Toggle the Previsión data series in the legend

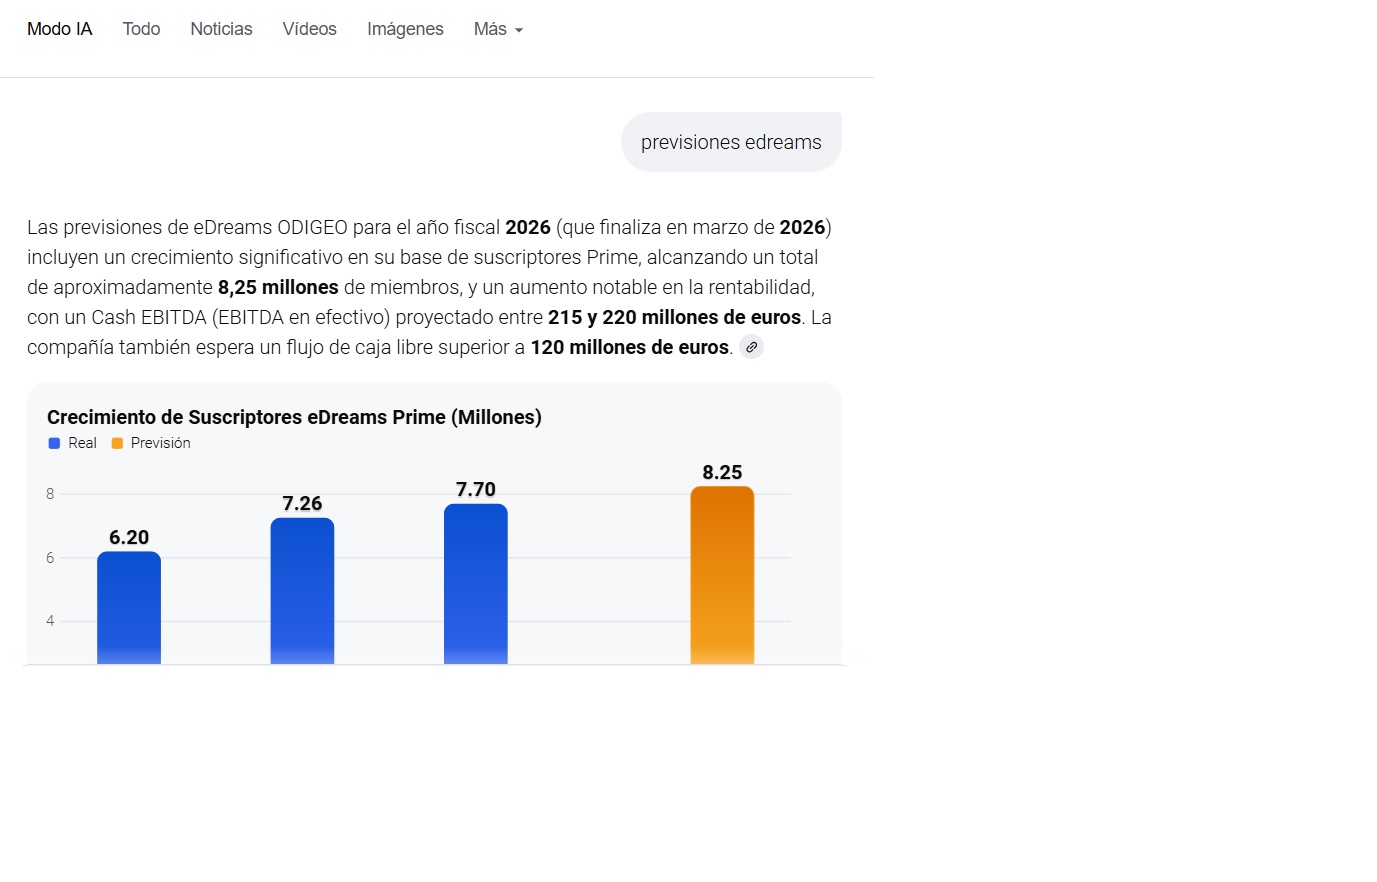[150, 442]
